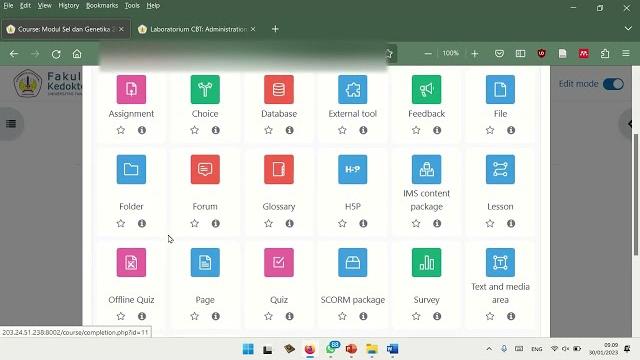Open the Tools menu

click(x=132, y=6)
